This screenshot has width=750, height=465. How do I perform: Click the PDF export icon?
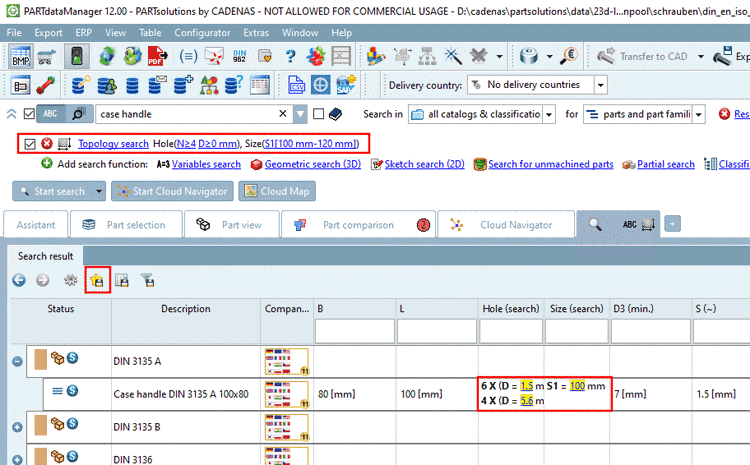pyautogui.click(x=157, y=56)
